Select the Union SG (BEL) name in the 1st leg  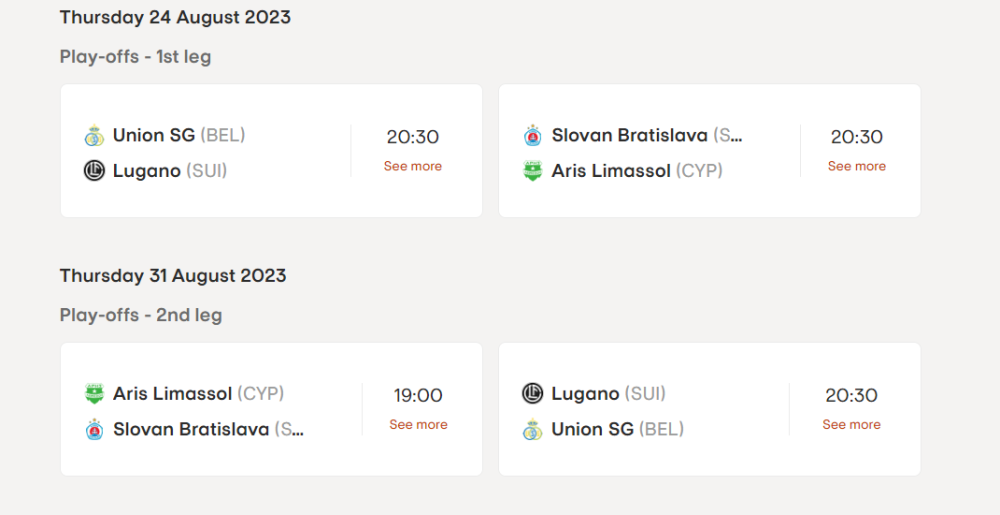pos(179,135)
